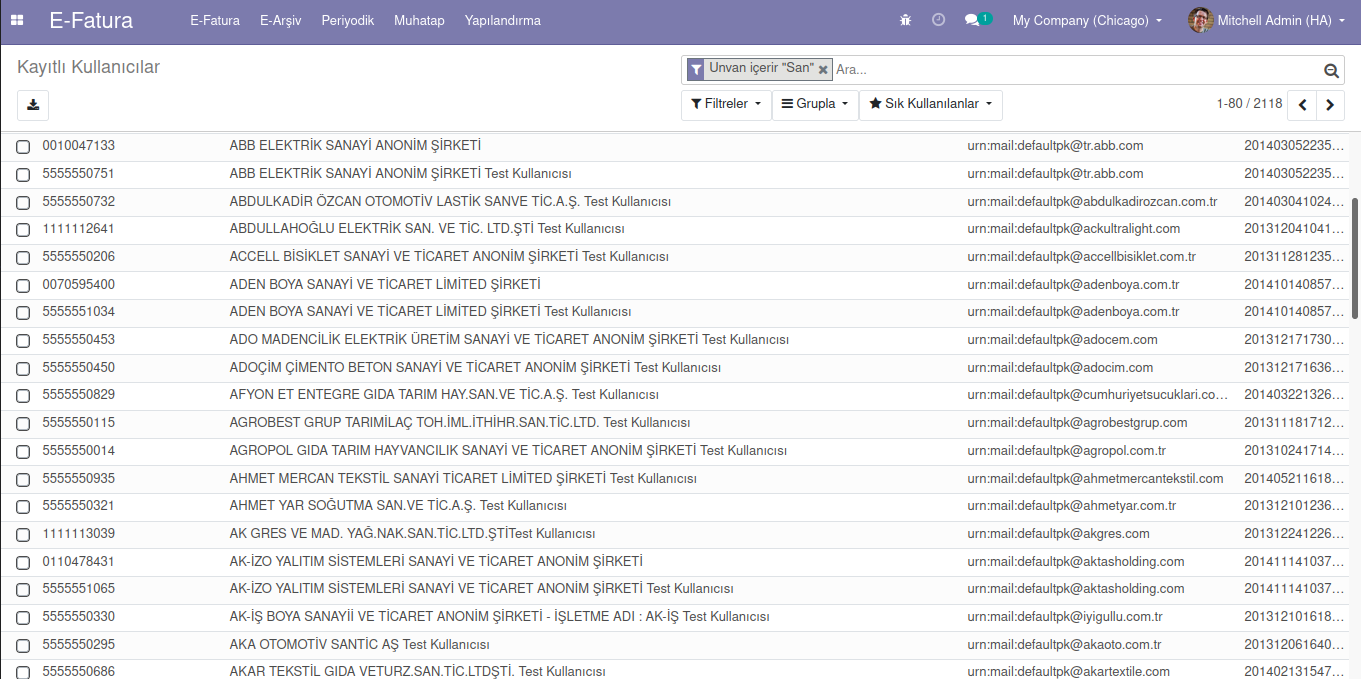Focus the Ara... search field
This screenshot has width=1361, height=679.
(1076, 70)
